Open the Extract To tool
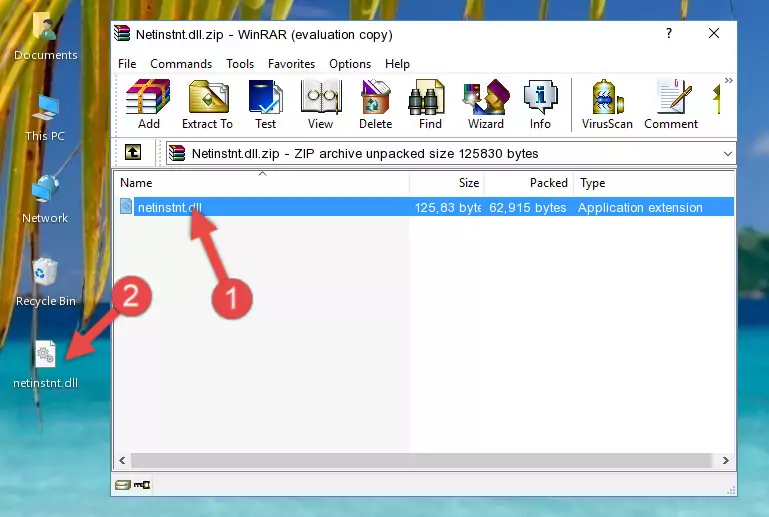Image resolution: width=769 pixels, height=517 pixels. 207,104
